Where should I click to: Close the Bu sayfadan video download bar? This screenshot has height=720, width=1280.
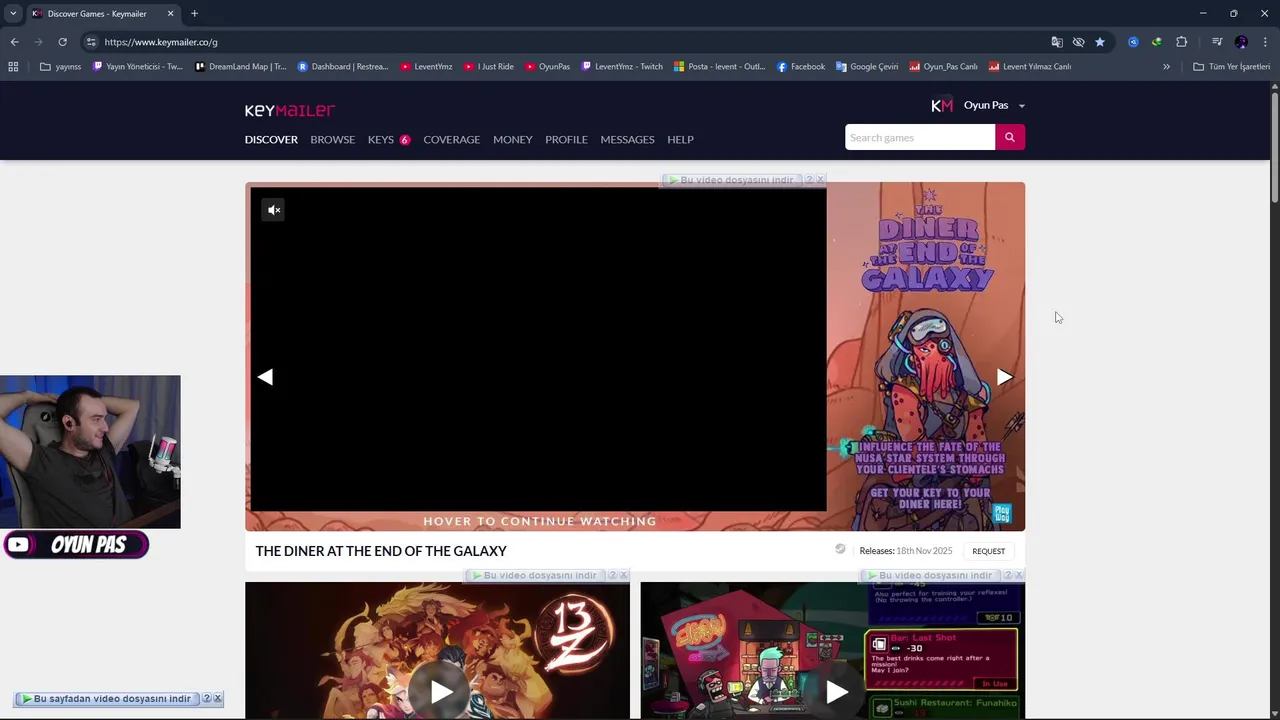point(217,698)
